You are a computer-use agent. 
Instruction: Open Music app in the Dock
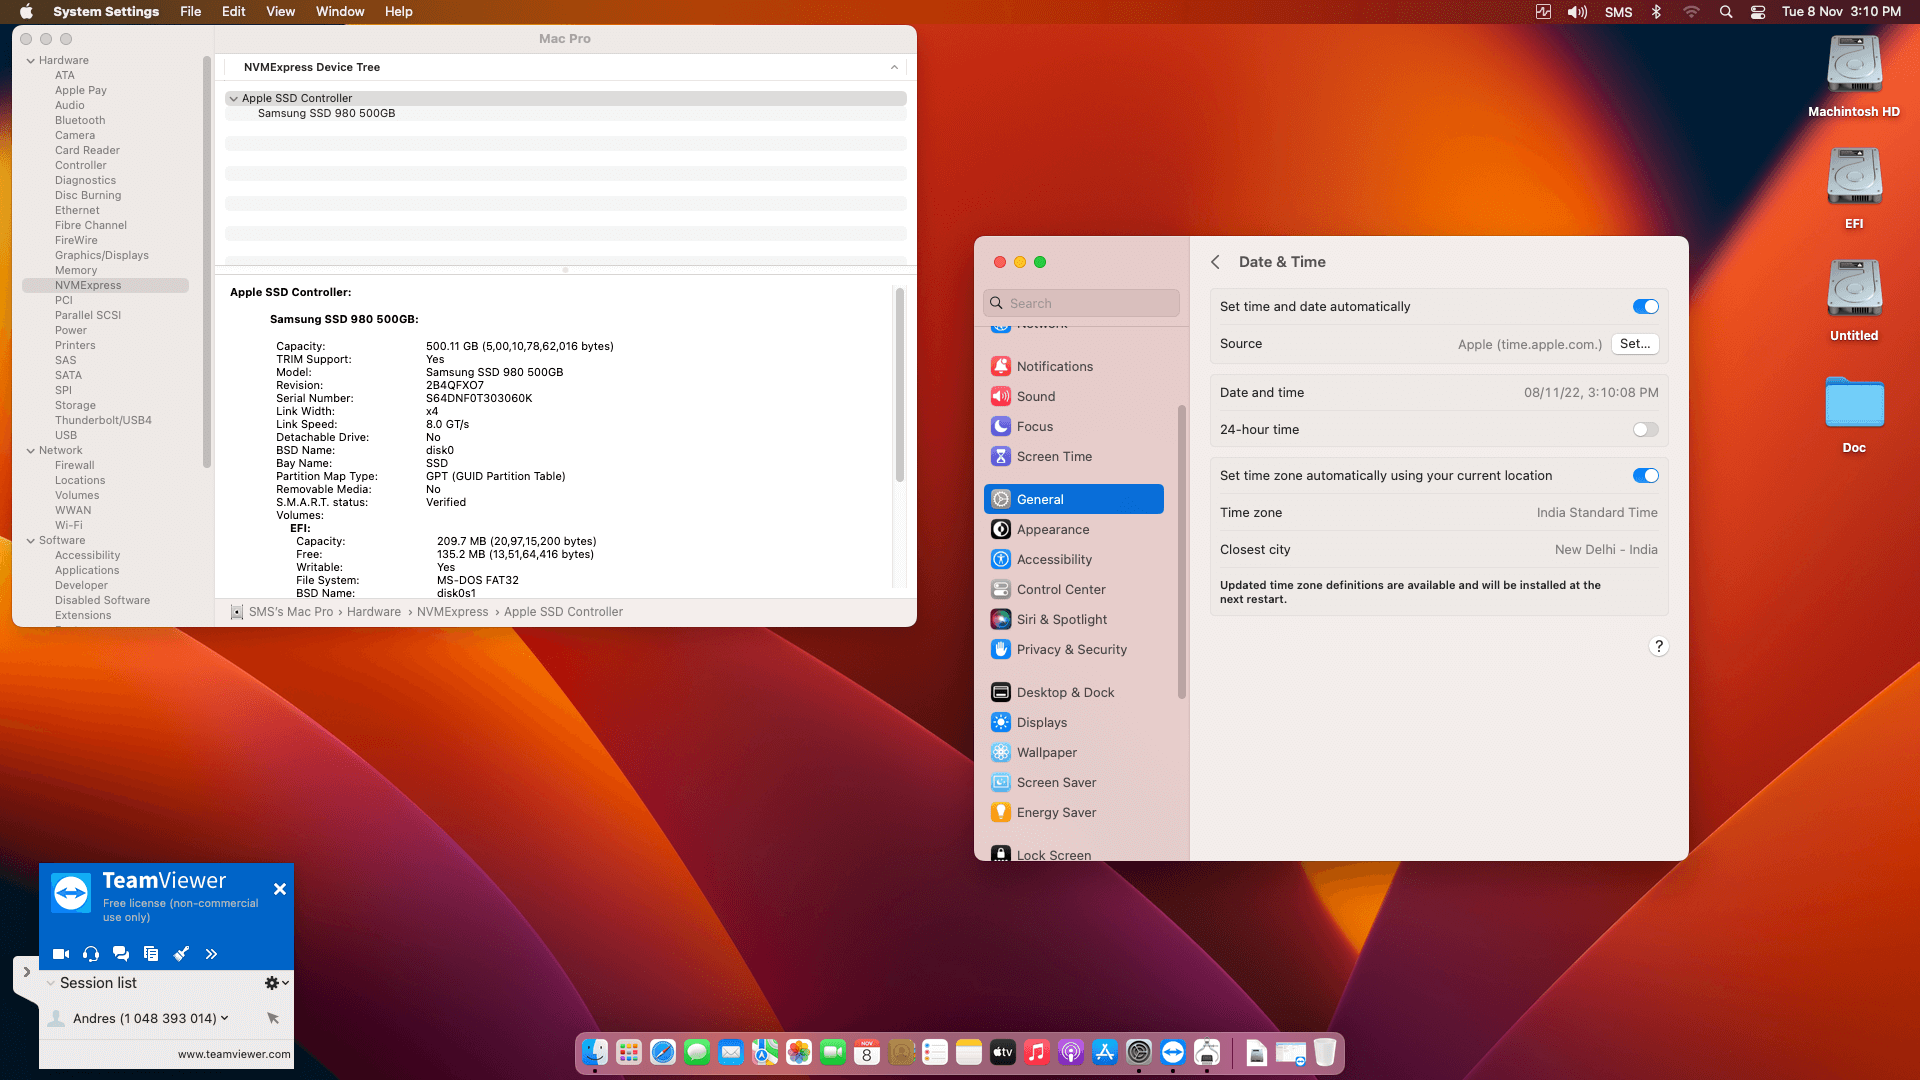tap(1037, 1052)
